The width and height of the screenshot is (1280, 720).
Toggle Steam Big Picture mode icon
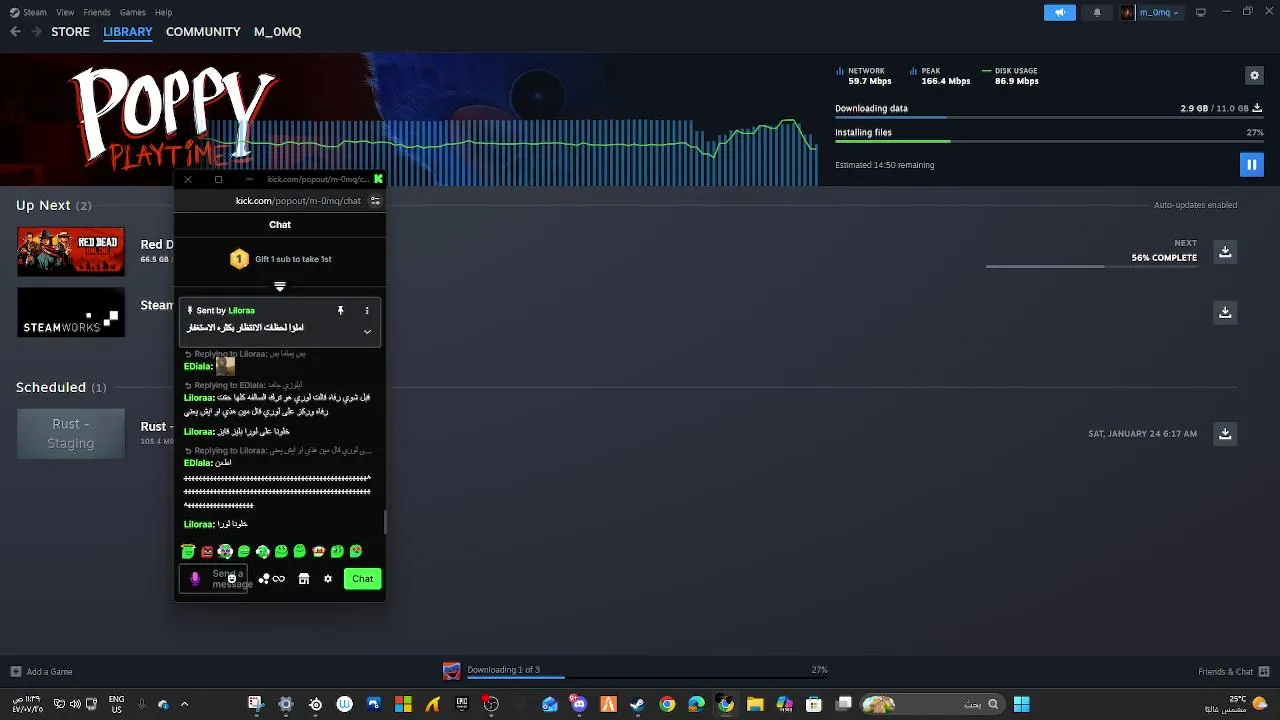(1201, 12)
